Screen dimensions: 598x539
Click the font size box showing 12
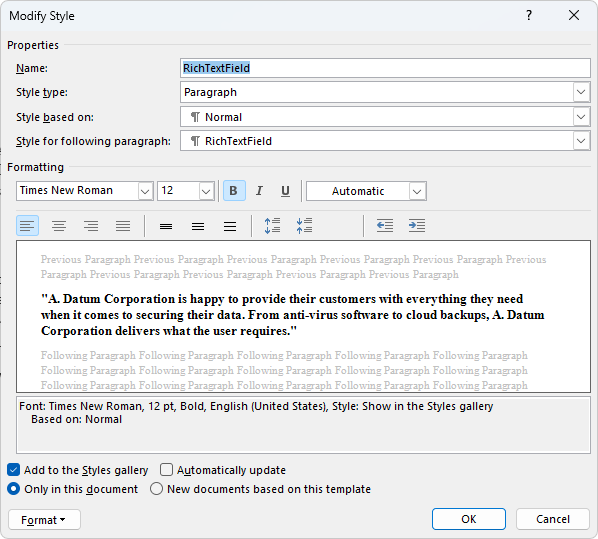click(x=186, y=191)
